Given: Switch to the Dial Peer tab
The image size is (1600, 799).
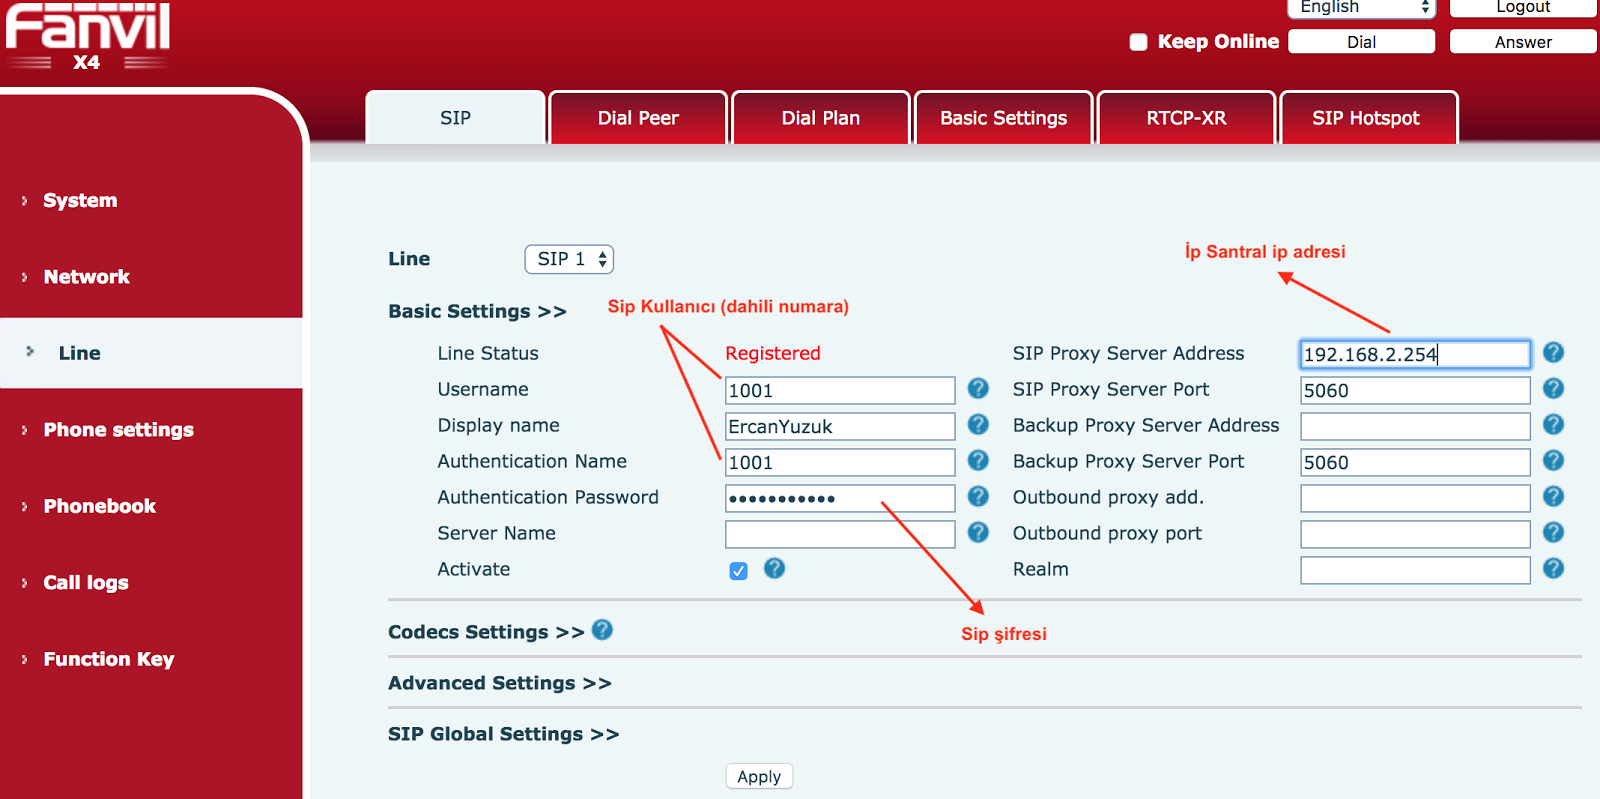Looking at the screenshot, I should click(x=638, y=118).
